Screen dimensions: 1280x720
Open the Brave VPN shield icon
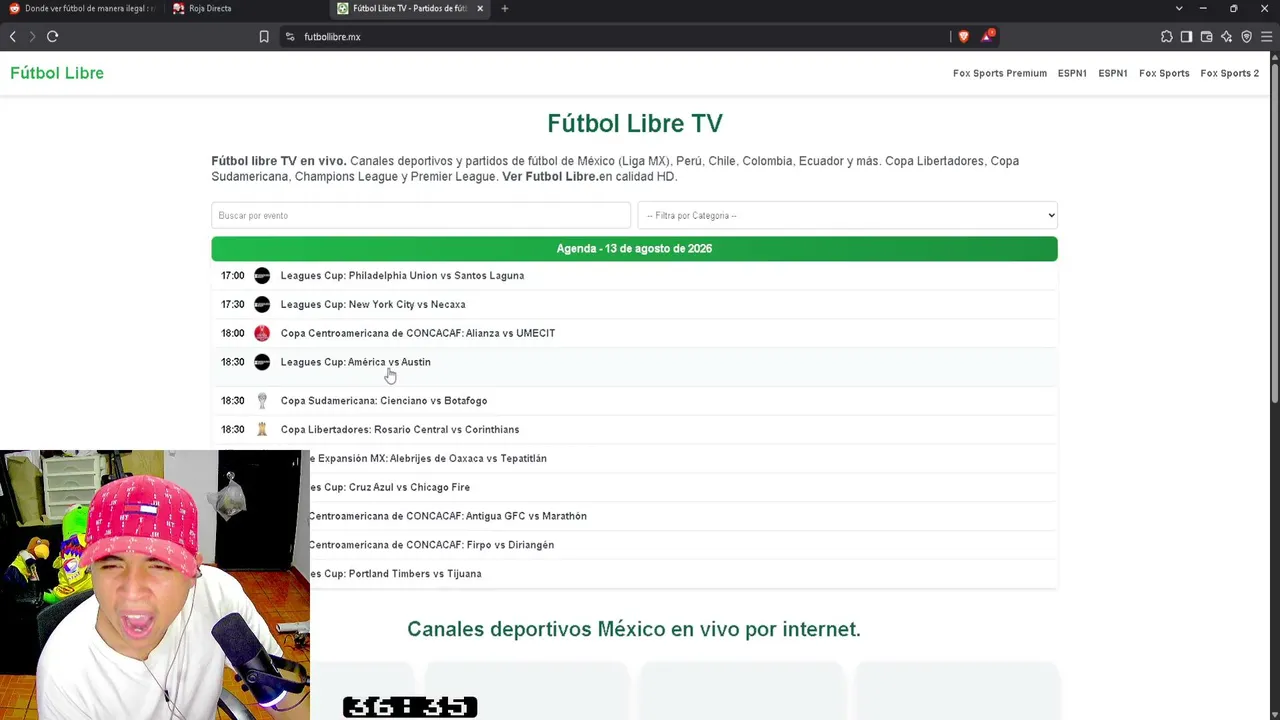(x=1246, y=37)
